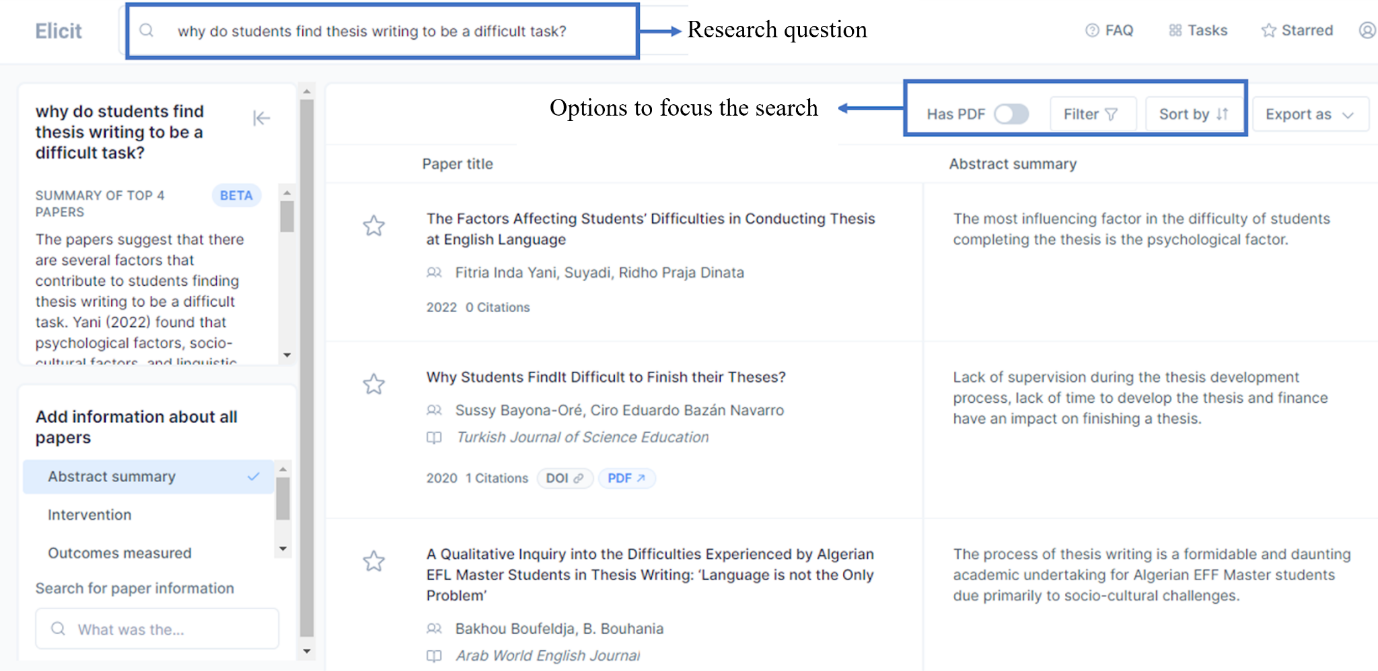Star the 'Factors Affecting Students' Difficulties' paper

(x=373, y=226)
